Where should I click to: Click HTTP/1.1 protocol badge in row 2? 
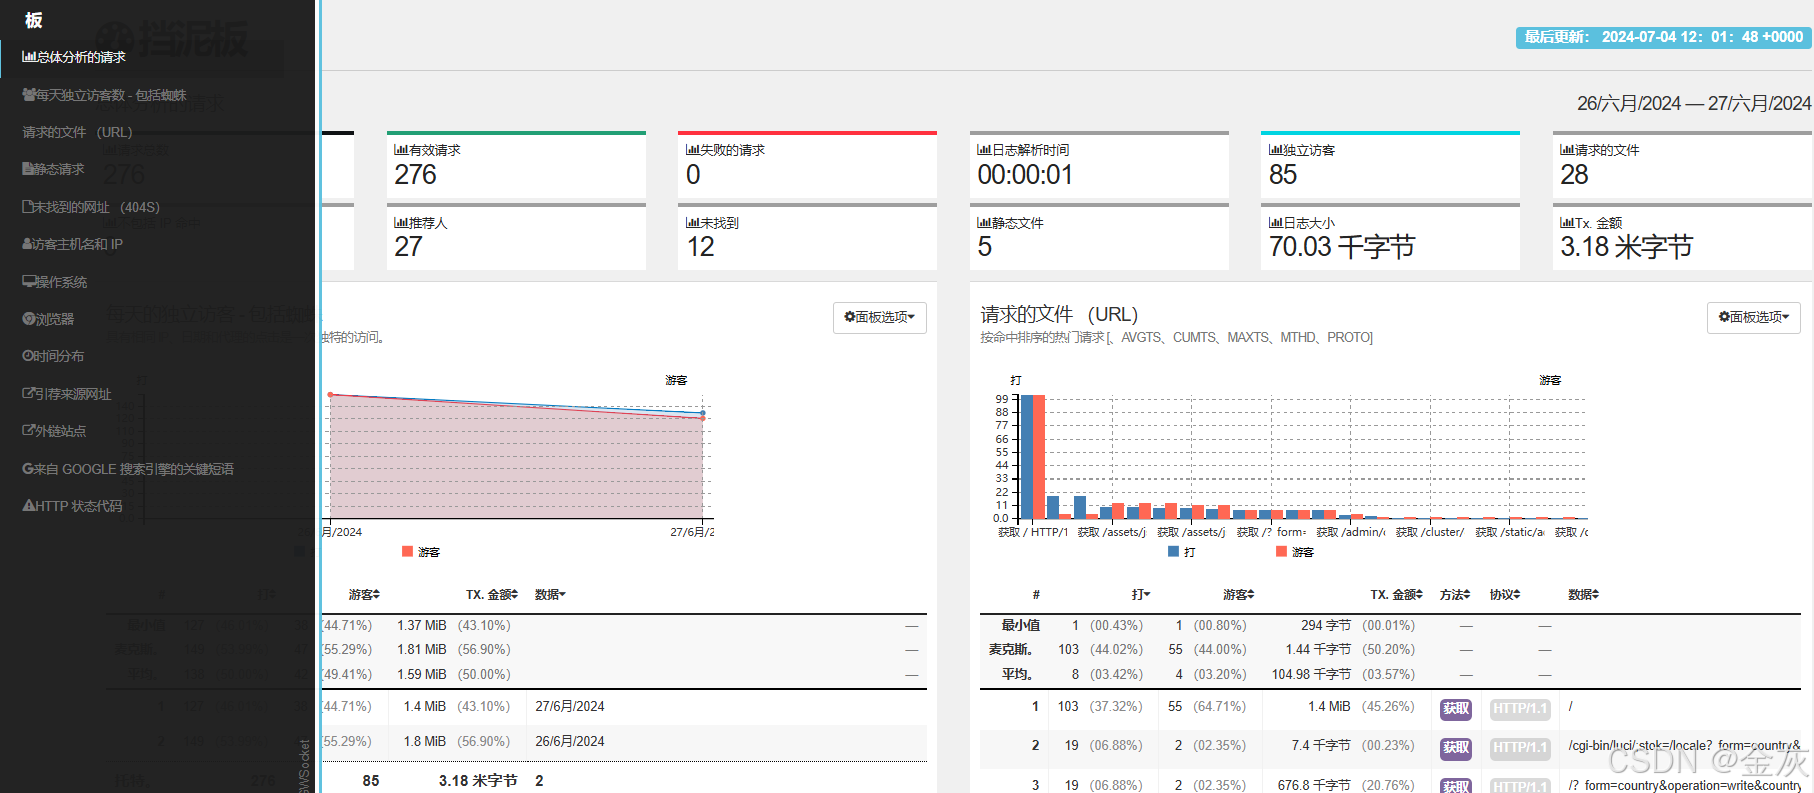click(1520, 748)
